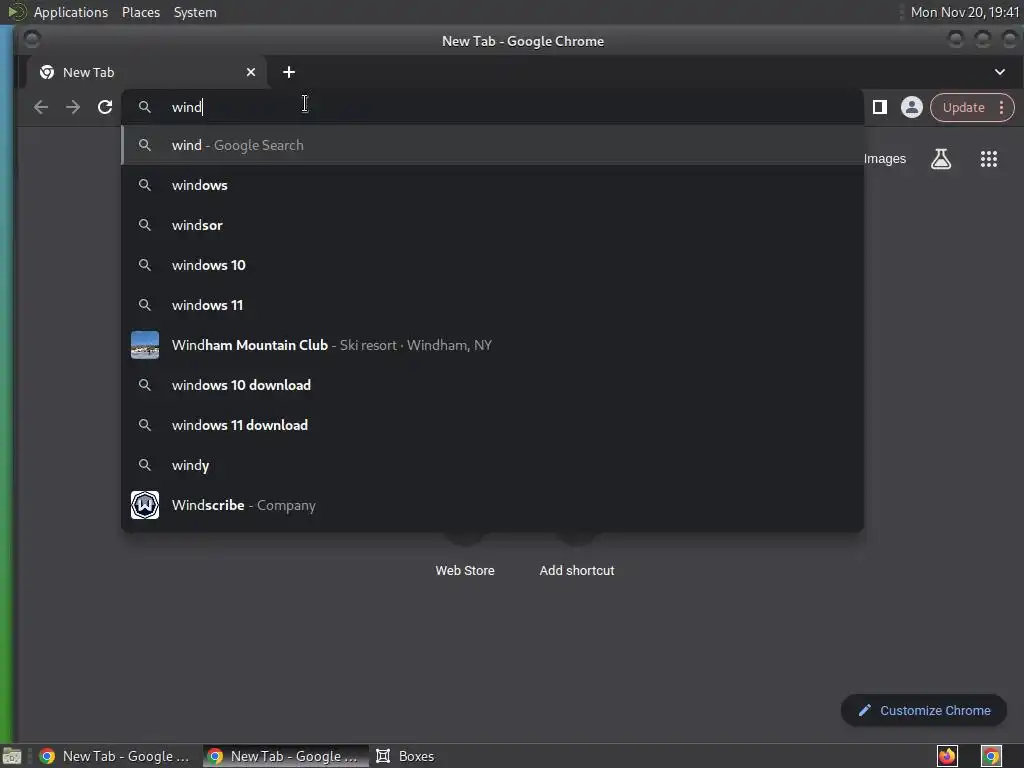Open a new tab with plus button
The height and width of the screenshot is (768, 1024).
(x=289, y=72)
